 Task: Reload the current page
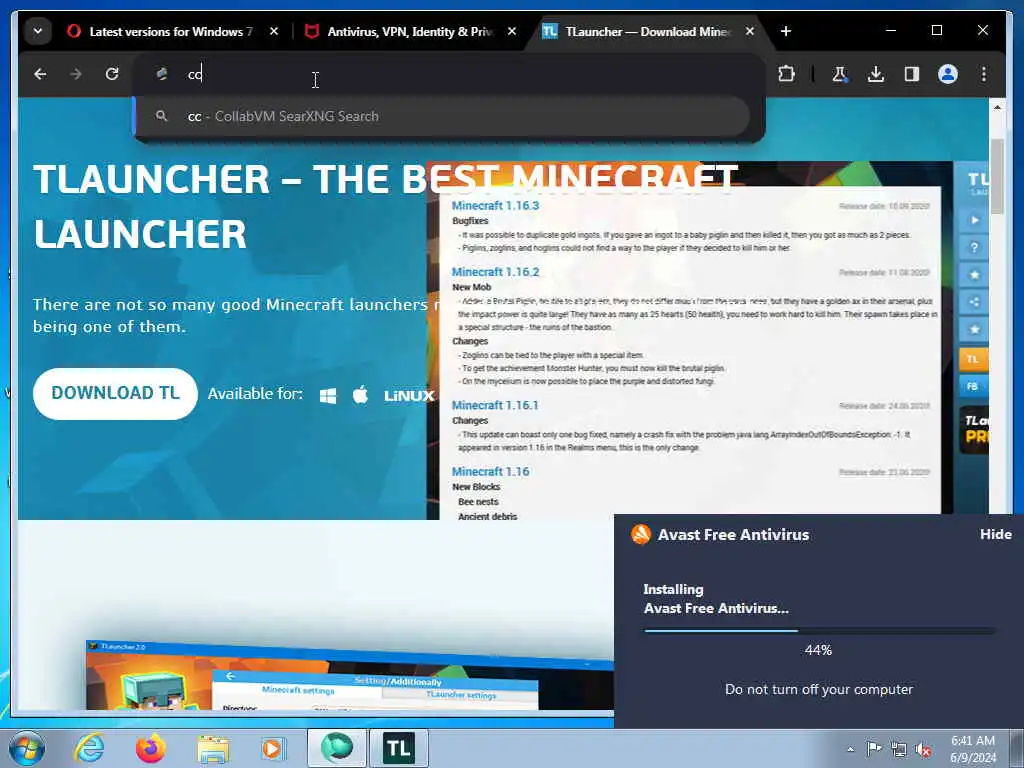click(x=112, y=74)
